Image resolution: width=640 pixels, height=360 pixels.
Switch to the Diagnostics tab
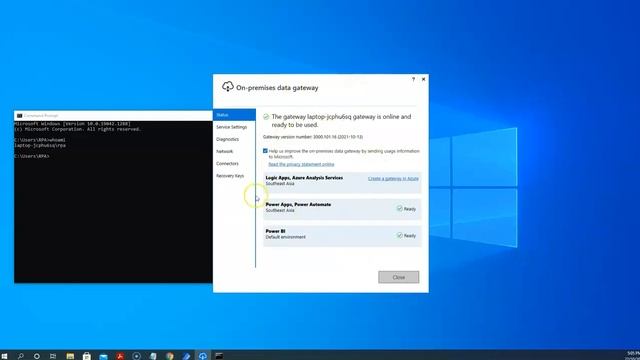[x=227, y=139]
